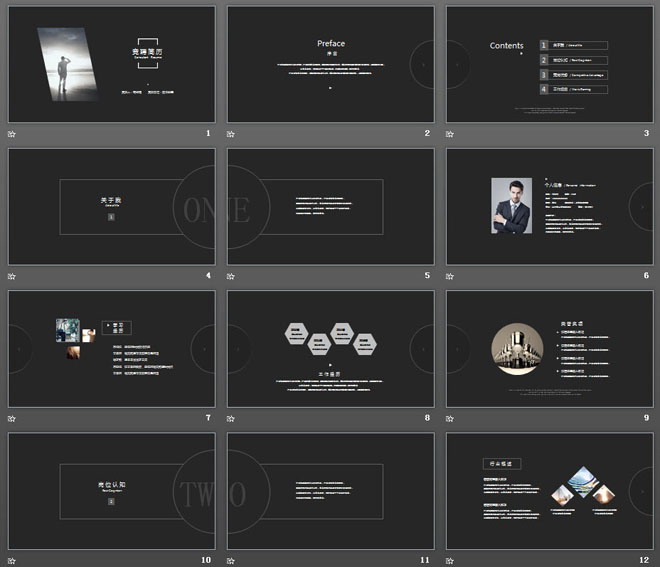Viewport: 660px width, 567px height.
Task: Open the Contents slide 3 thumbnail
Action: (x=550, y=64)
